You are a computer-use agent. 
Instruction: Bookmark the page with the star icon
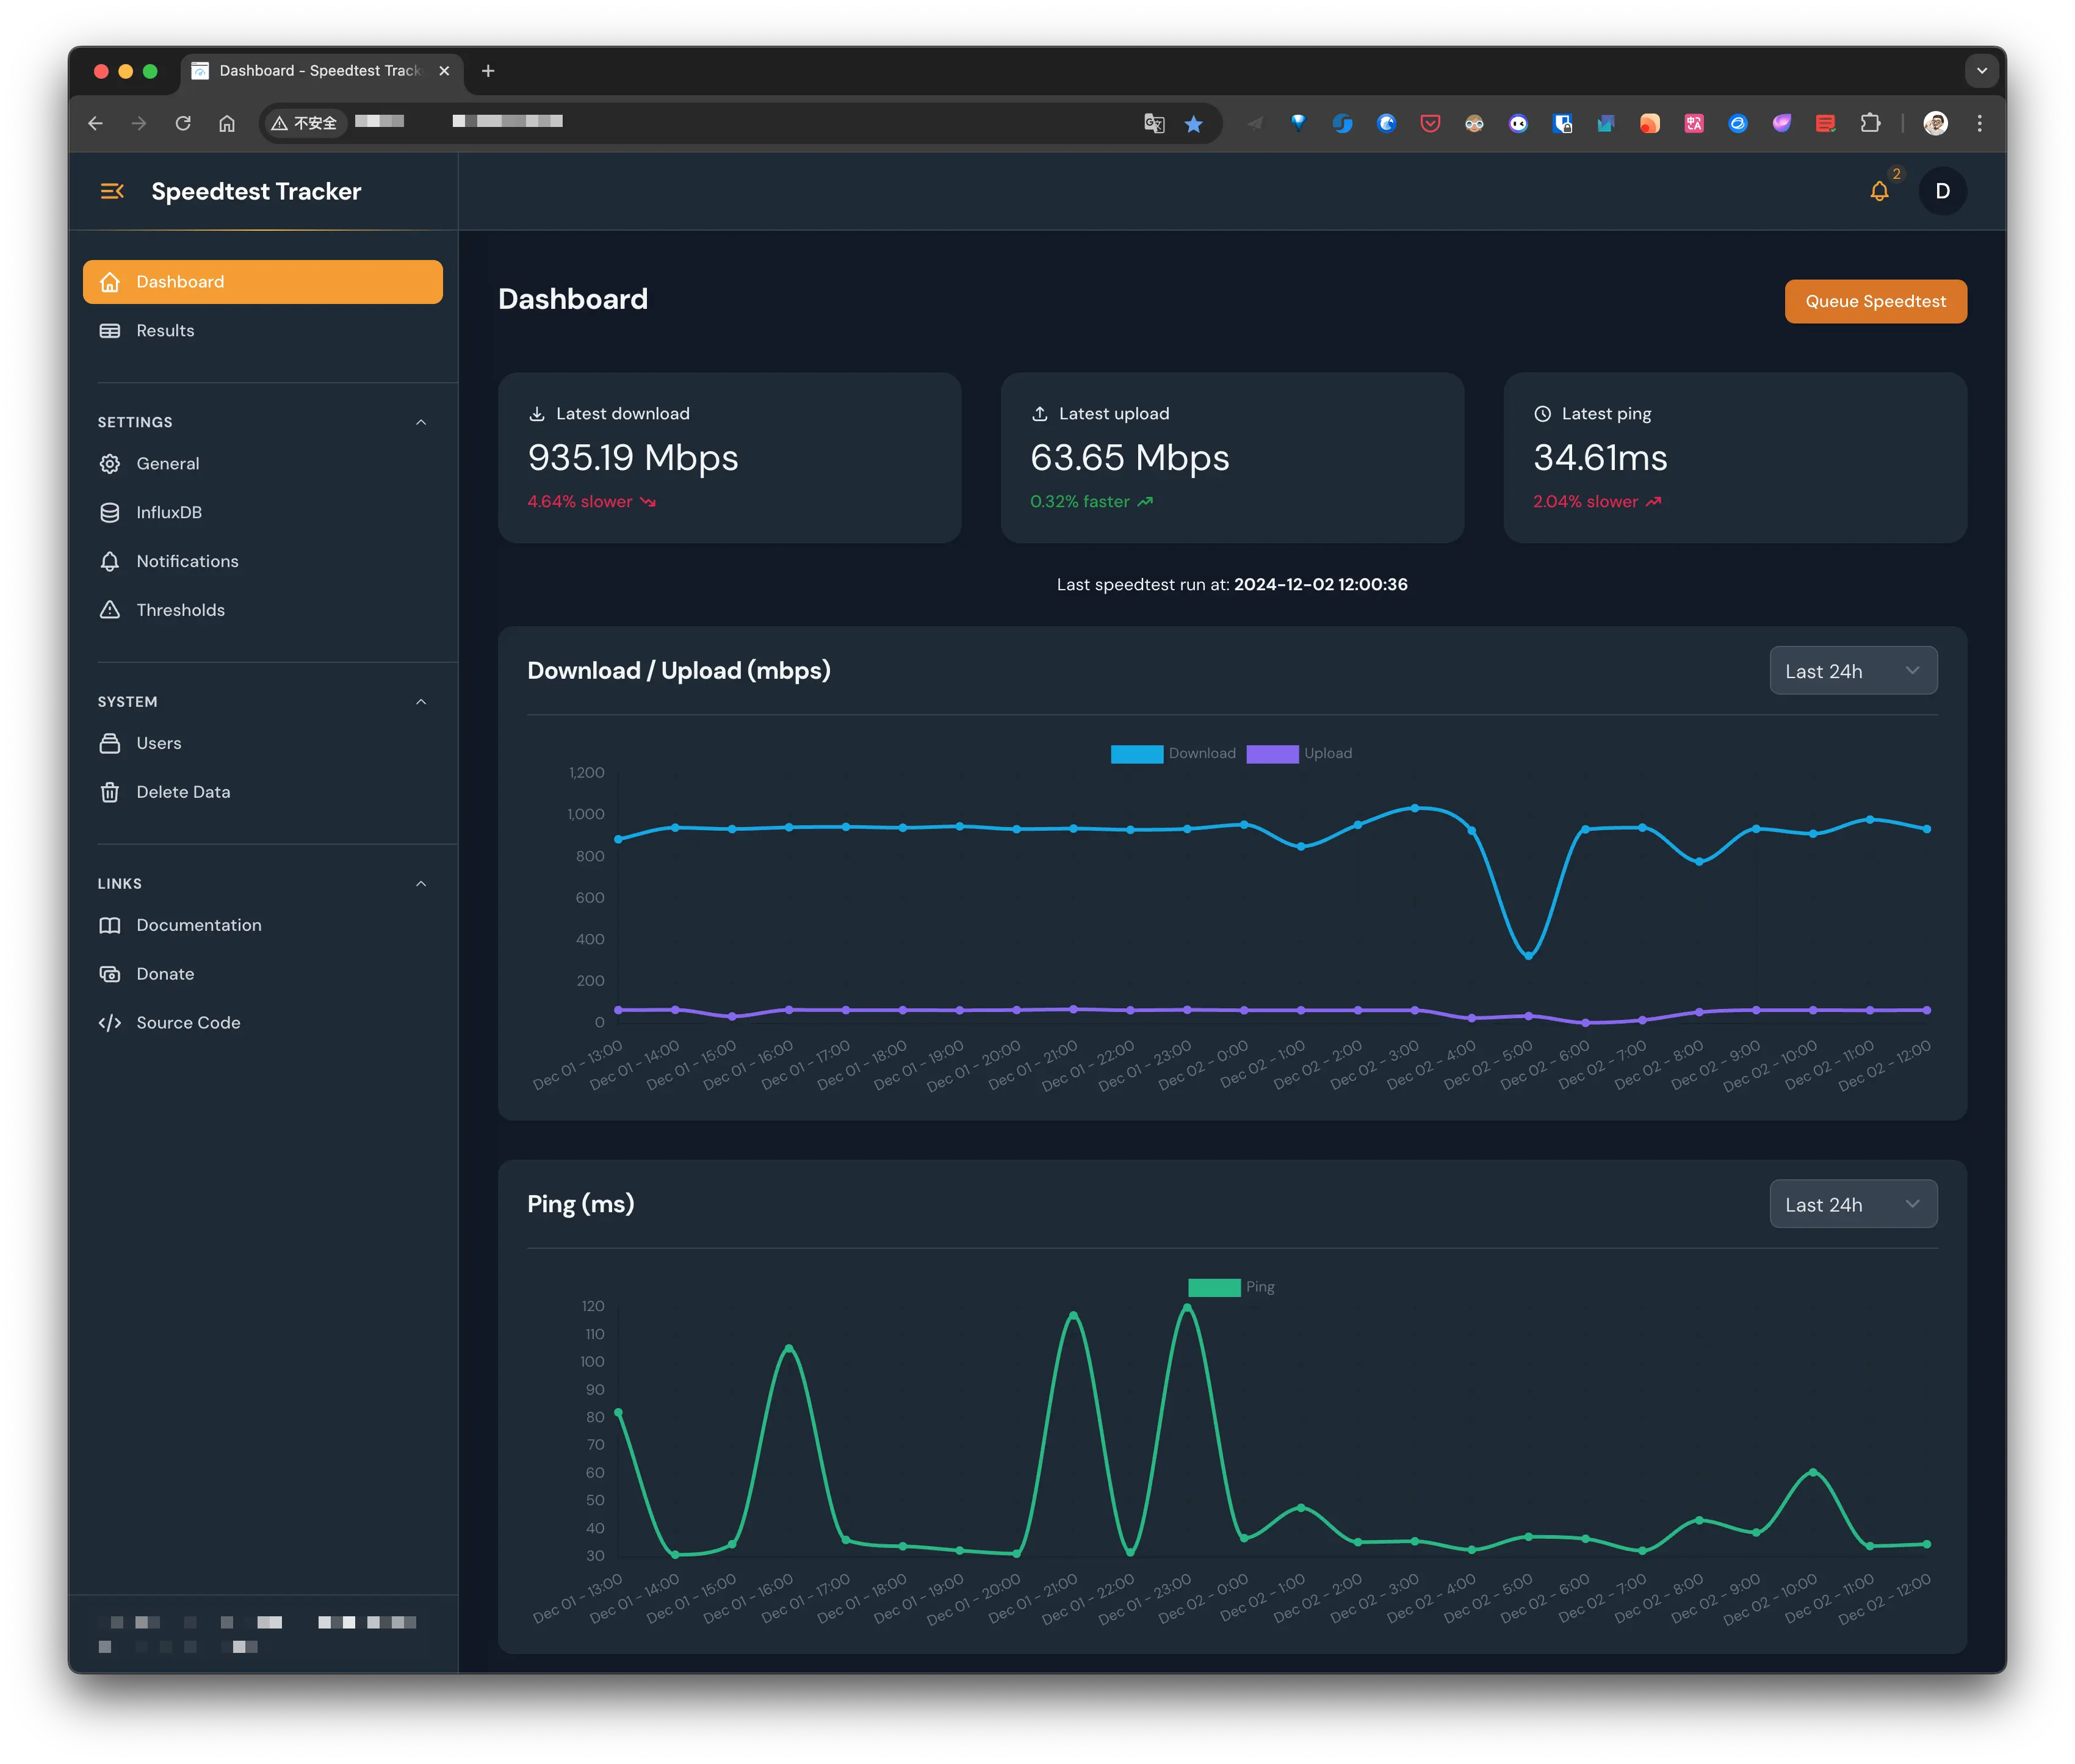pos(1193,124)
